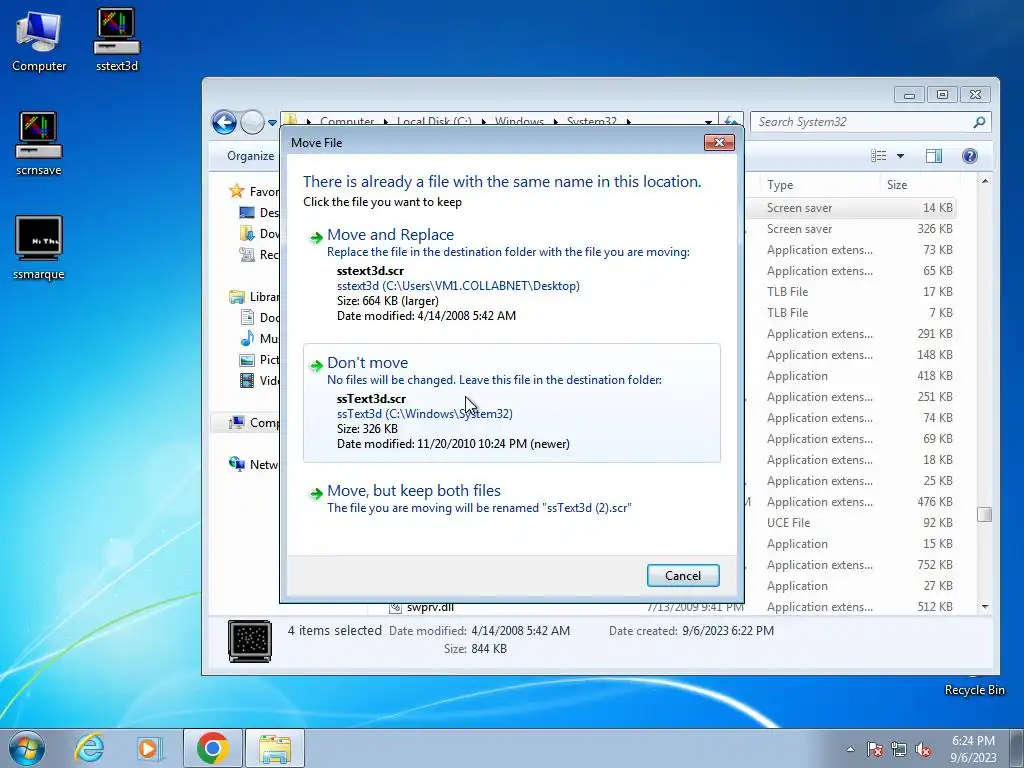Click Local Disk (C:) in address bar

[x=434, y=121]
